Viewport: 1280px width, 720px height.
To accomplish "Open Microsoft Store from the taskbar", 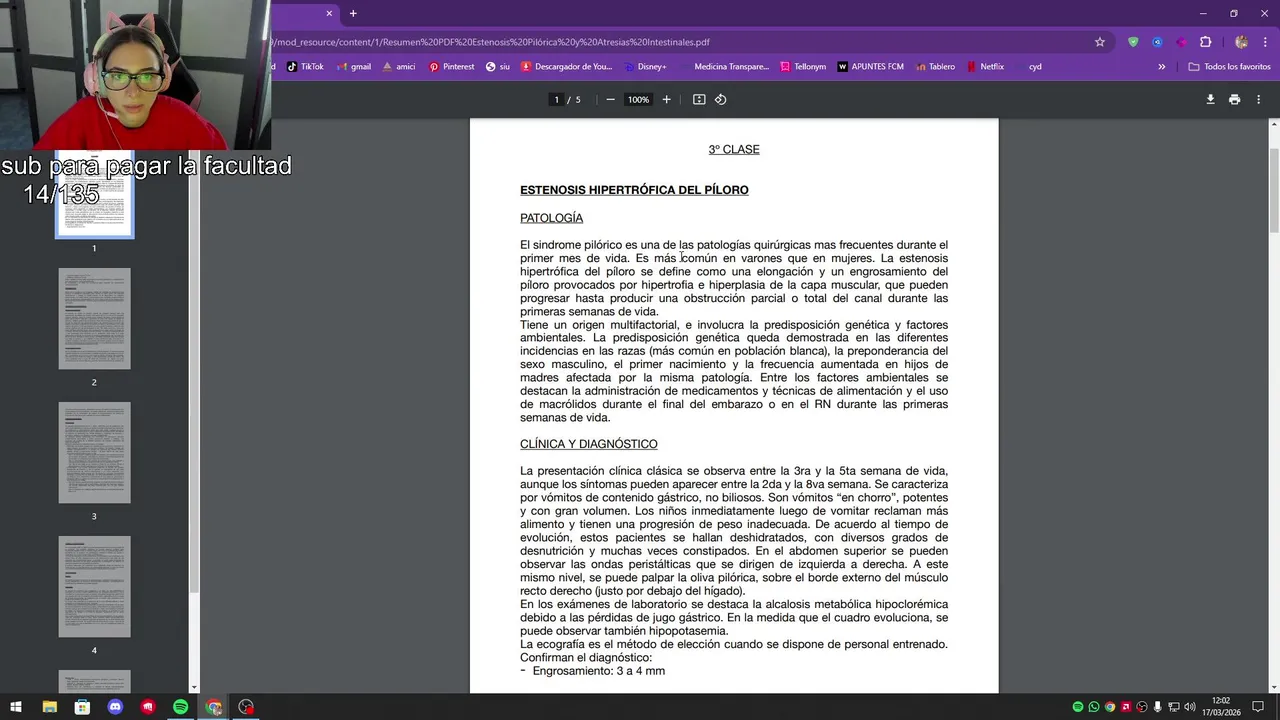I will tap(82, 707).
